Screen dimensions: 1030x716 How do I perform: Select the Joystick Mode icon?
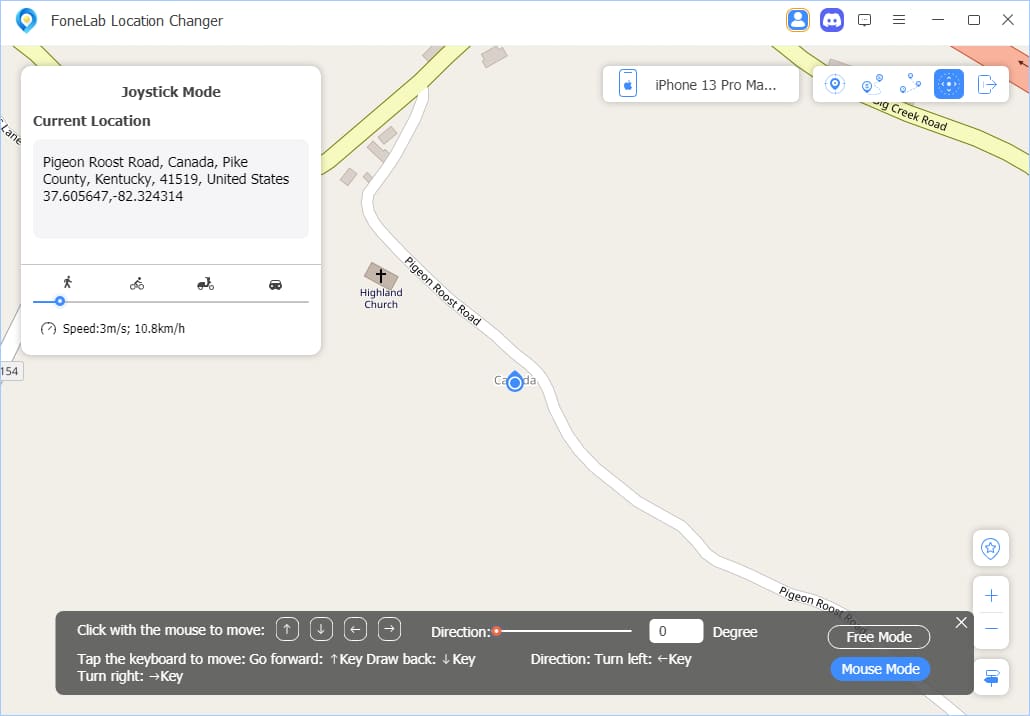[949, 84]
